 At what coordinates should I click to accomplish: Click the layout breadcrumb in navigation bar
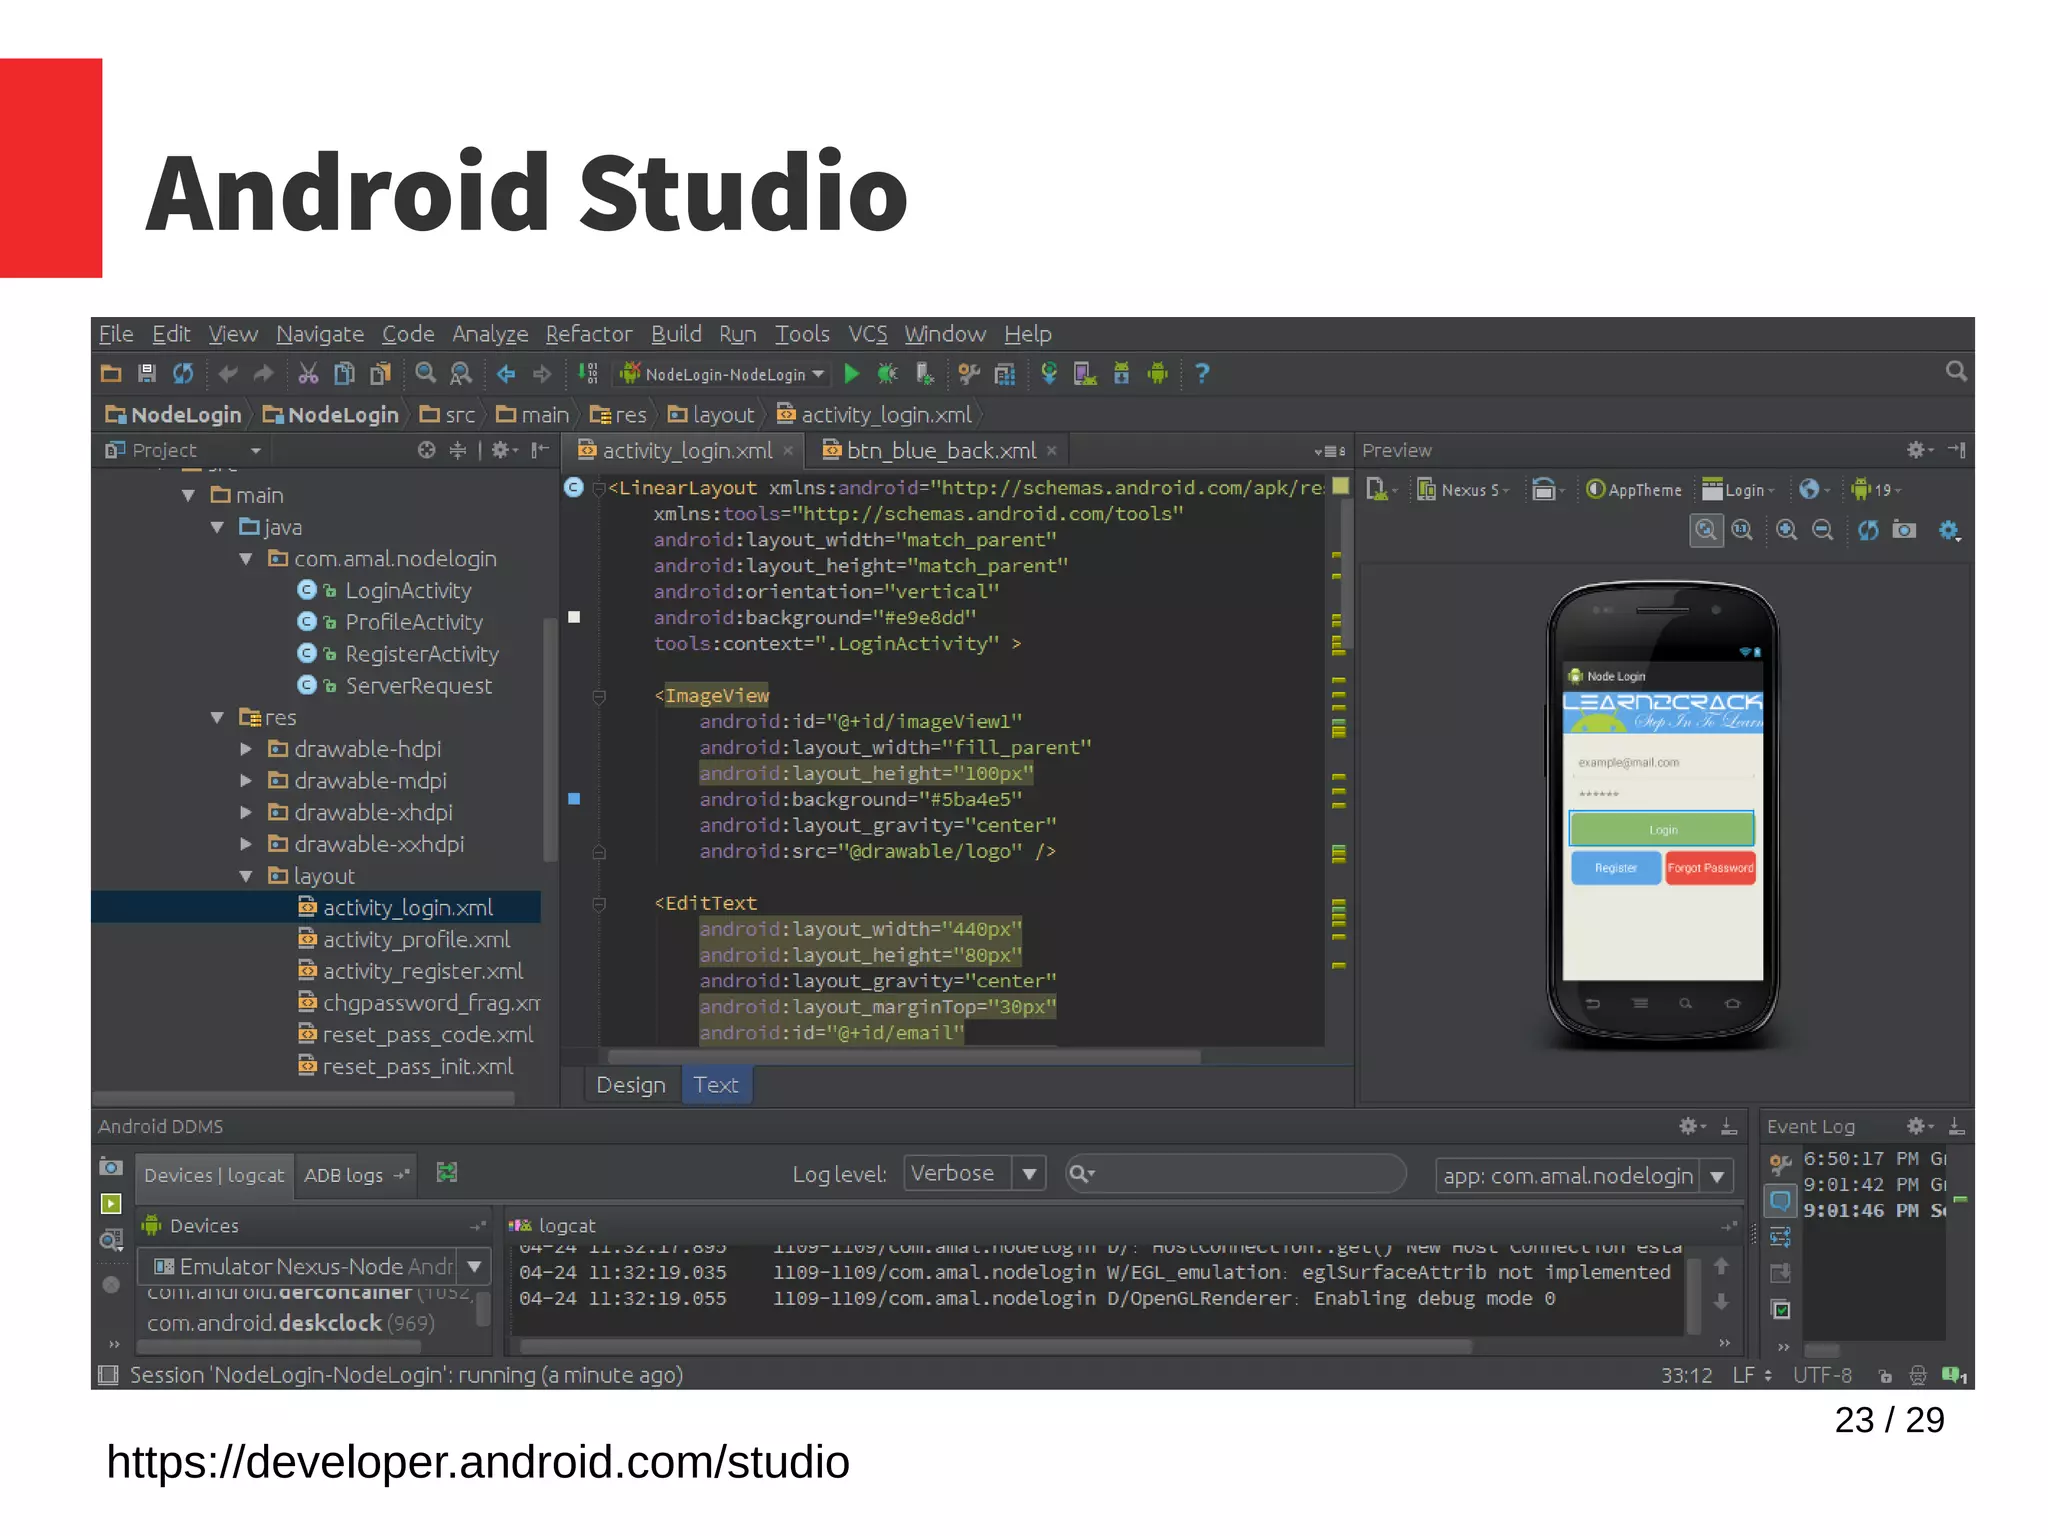[x=711, y=415]
